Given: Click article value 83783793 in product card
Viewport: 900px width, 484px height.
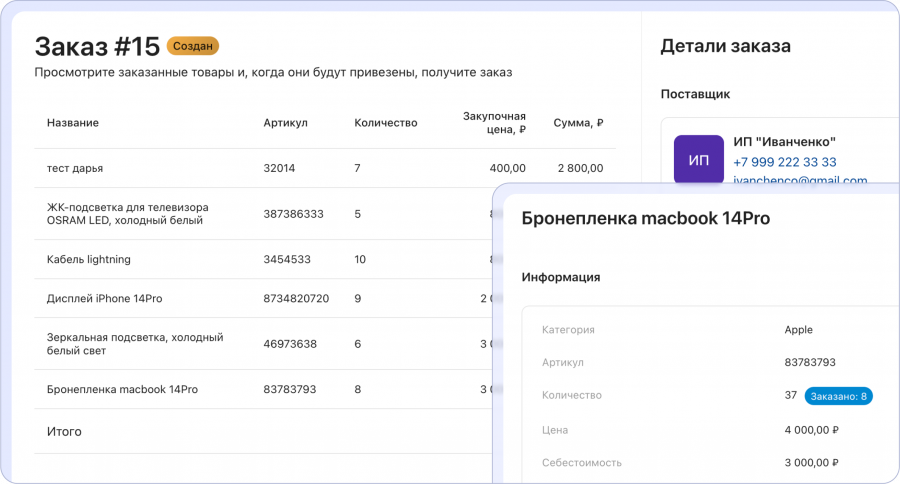Looking at the screenshot, I should pos(810,362).
